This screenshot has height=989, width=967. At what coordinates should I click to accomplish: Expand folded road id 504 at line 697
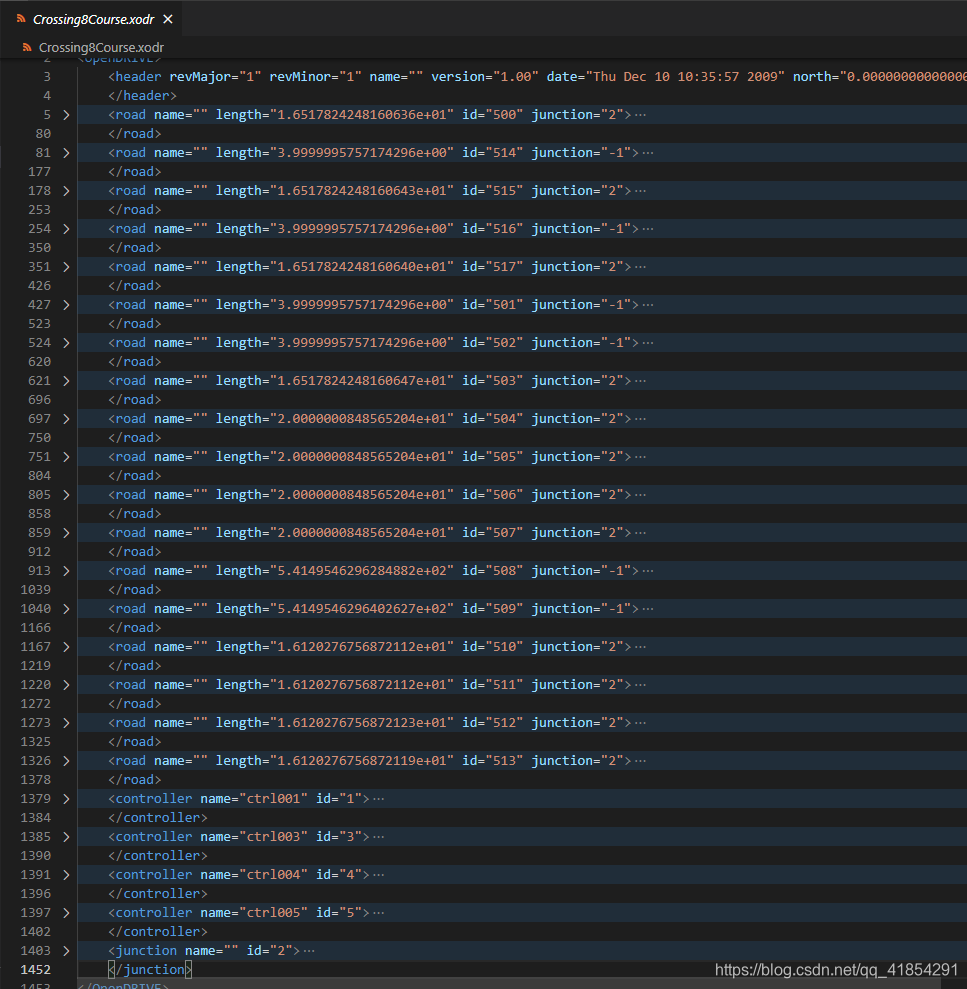tap(66, 419)
